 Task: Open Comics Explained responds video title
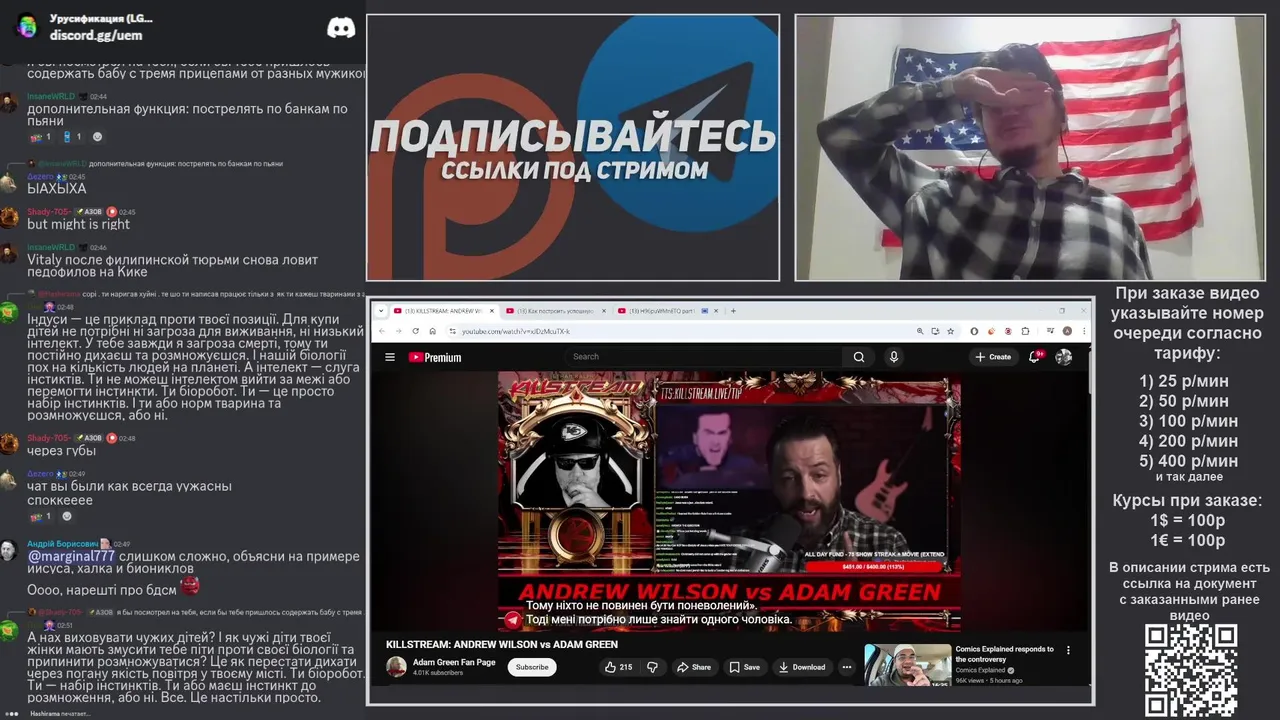click(x=1004, y=654)
